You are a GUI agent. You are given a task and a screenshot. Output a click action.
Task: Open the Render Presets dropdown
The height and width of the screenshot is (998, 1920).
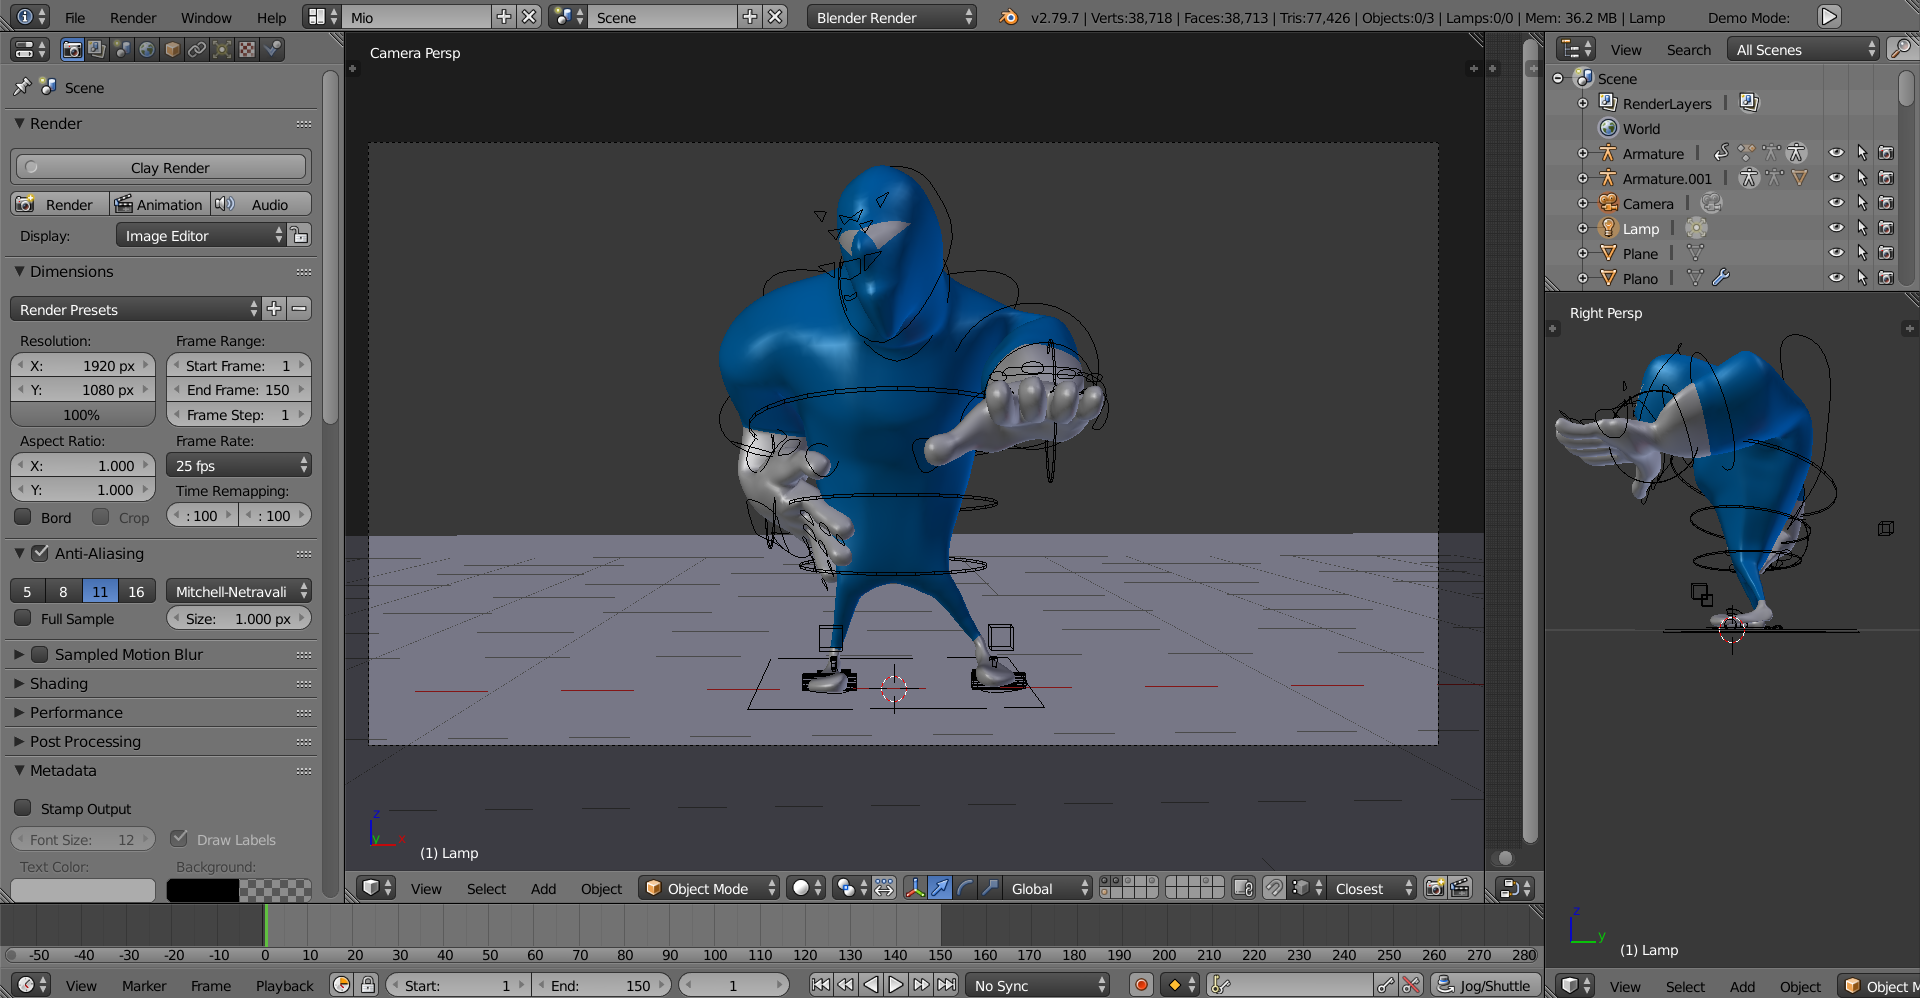point(135,309)
